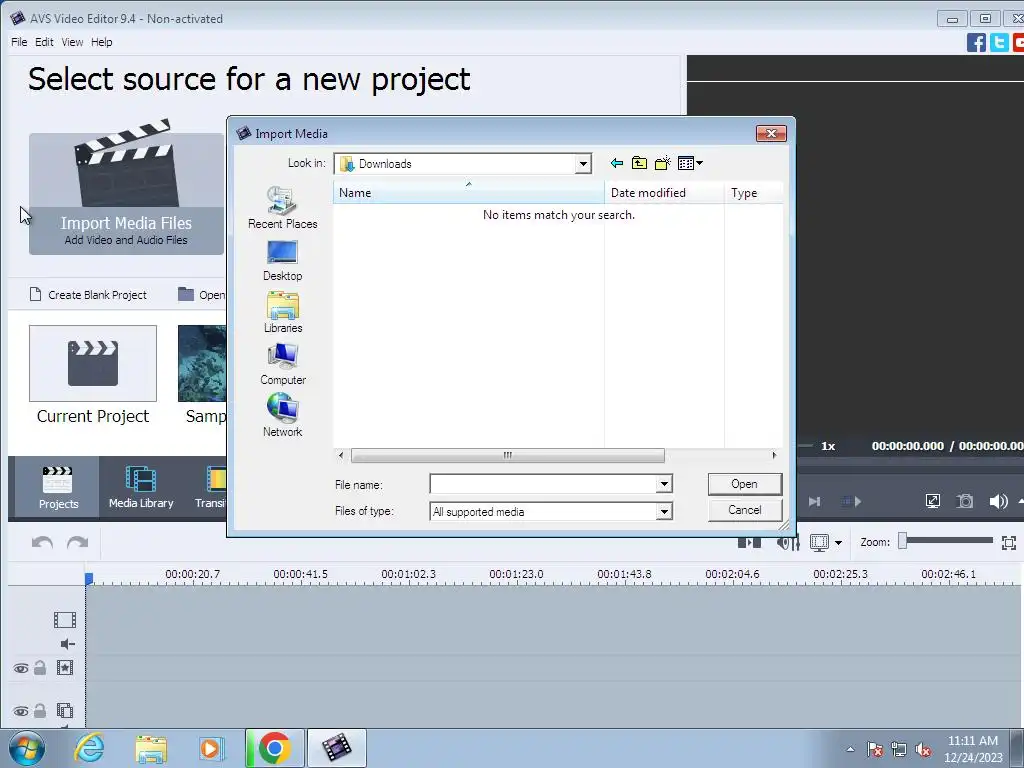Click the video overlay track icon
Screen dimensions: 1024x768
65,711
